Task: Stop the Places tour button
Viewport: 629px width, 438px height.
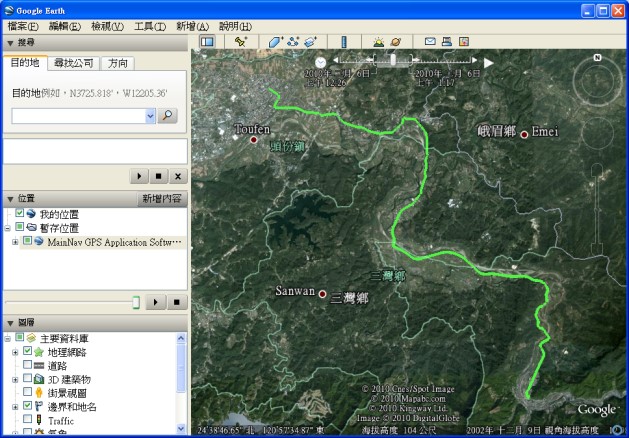Action: coord(177,302)
